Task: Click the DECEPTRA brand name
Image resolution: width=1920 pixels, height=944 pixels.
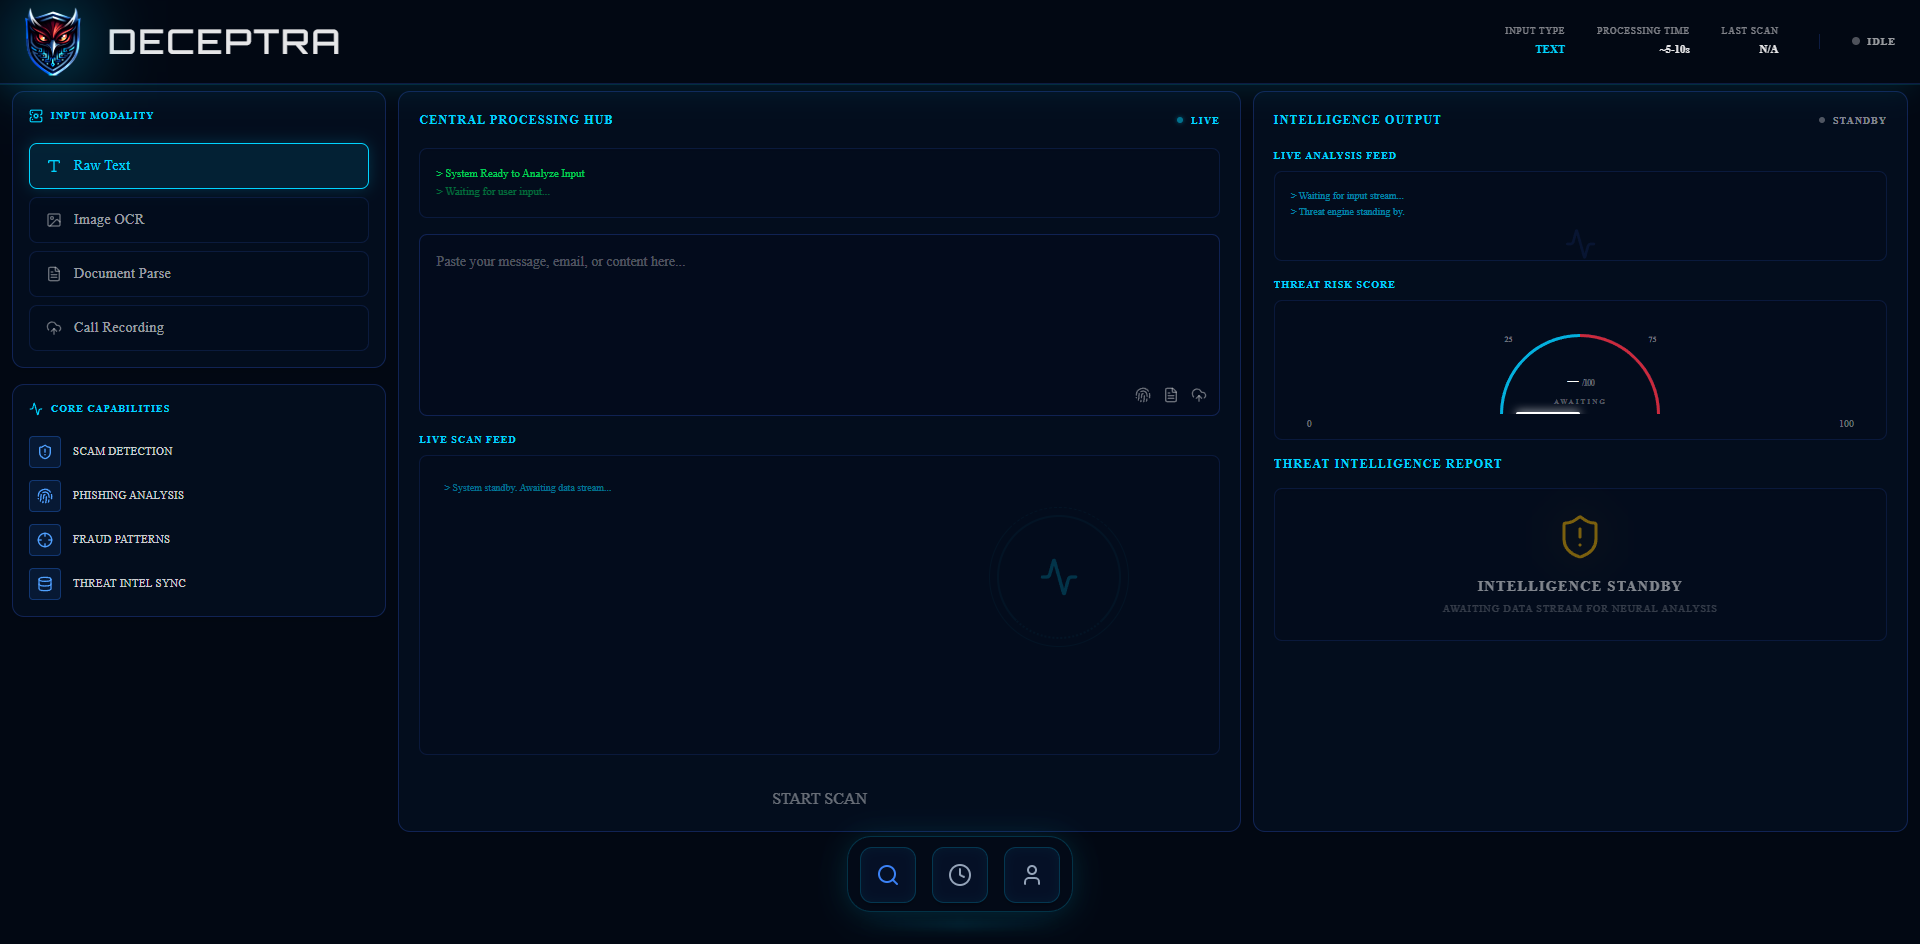Action: pyautogui.click(x=224, y=42)
